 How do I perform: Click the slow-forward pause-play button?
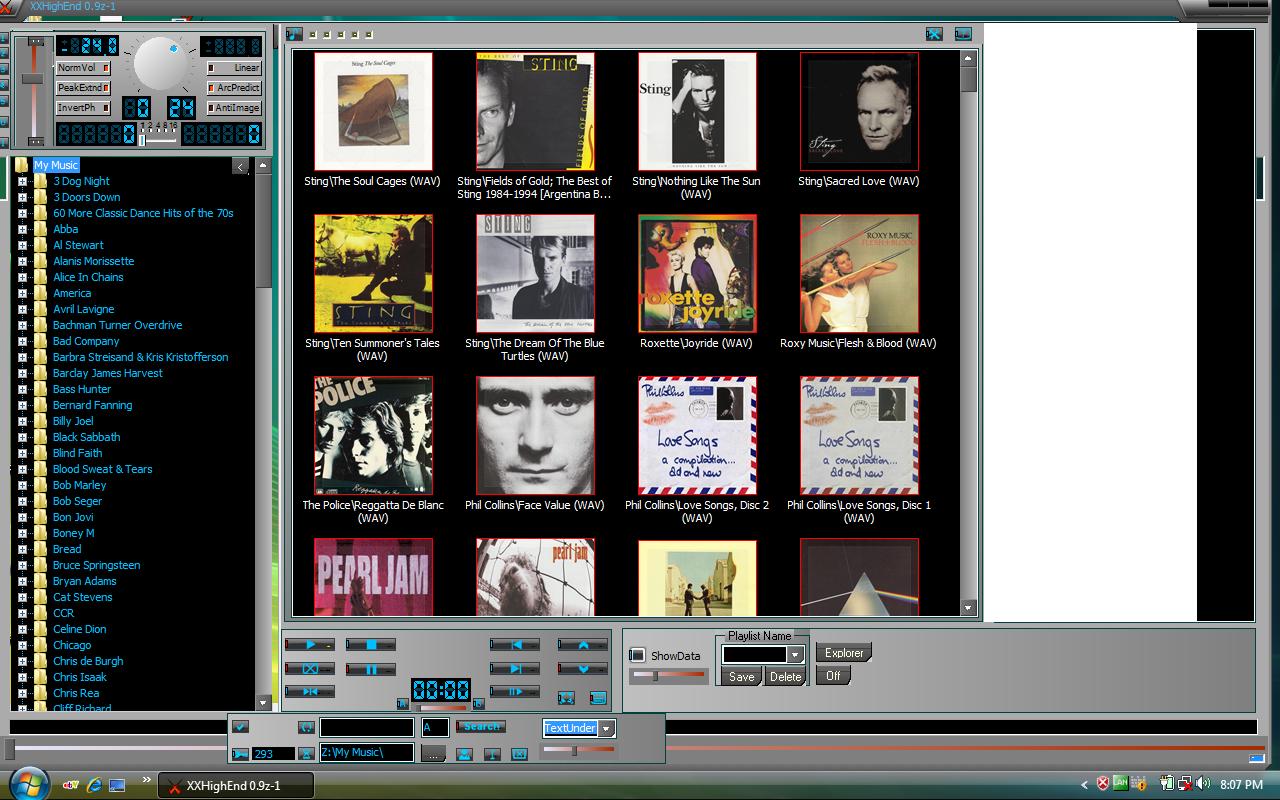pyautogui.click(x=515, y=692)
